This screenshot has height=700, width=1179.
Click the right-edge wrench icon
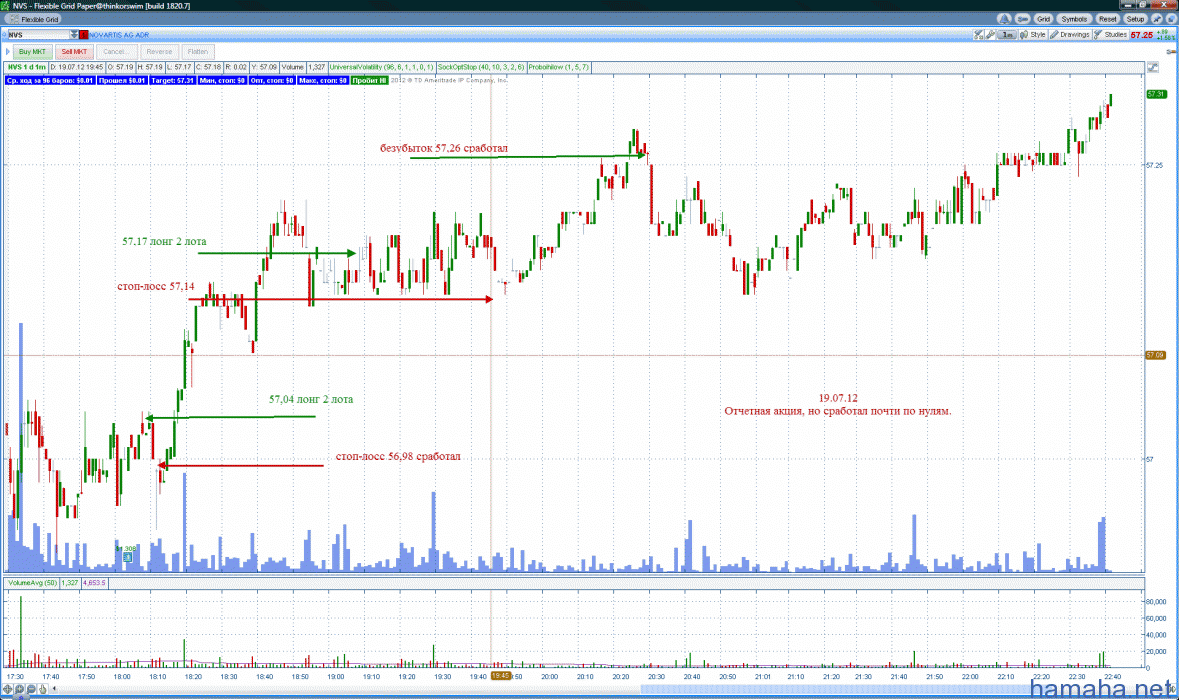(1171, 51)
